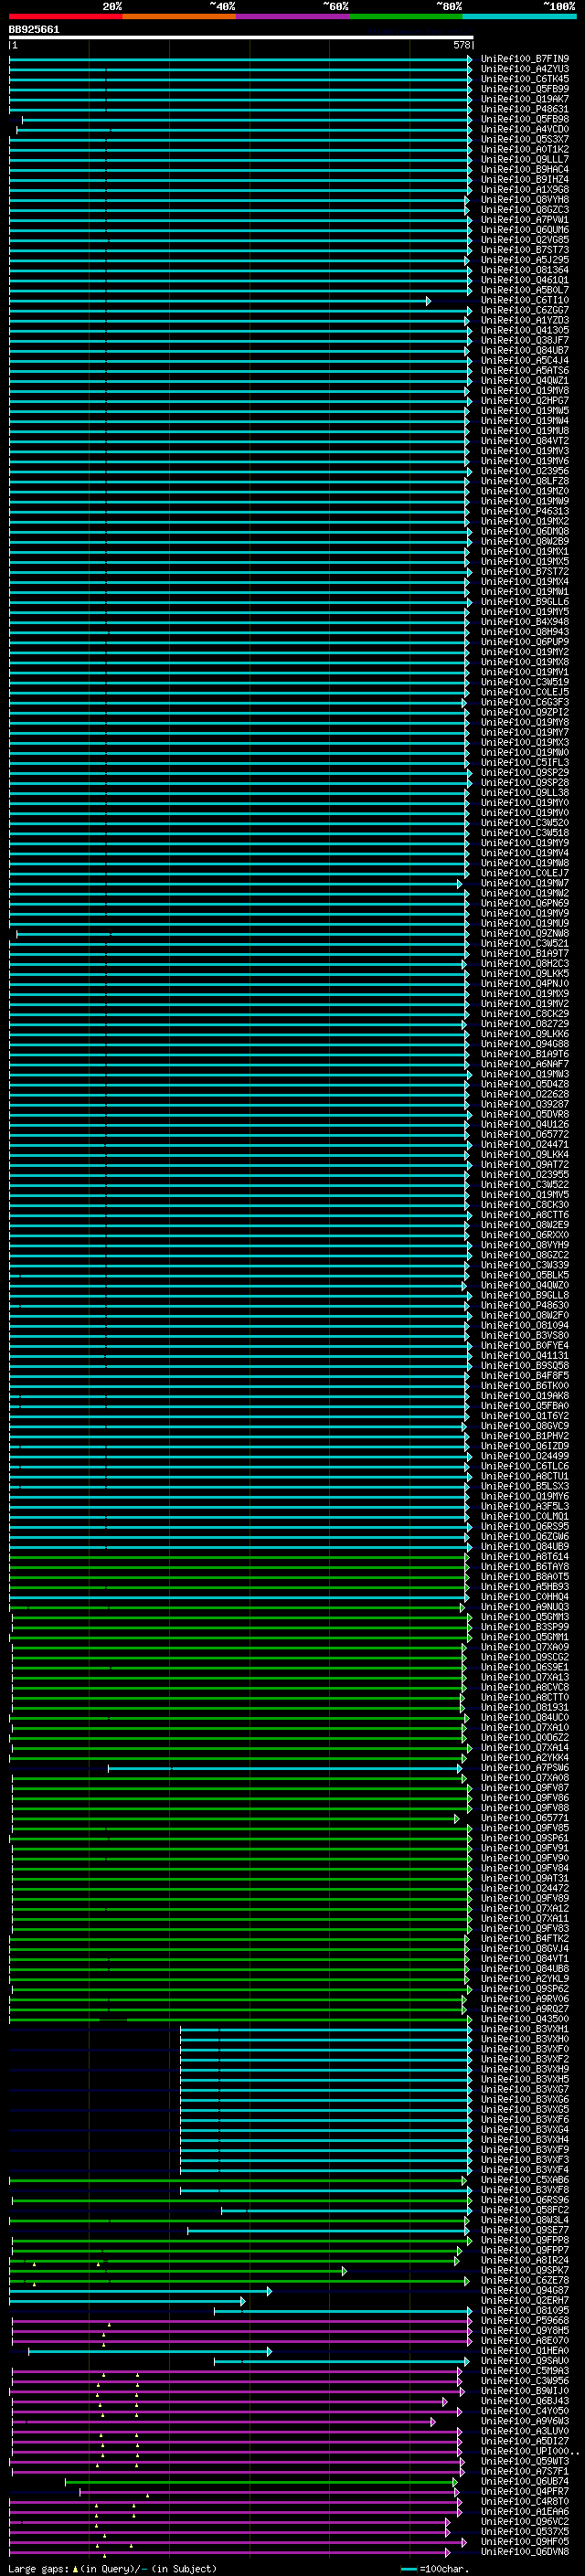Click the cyan ~100% legend color segment

520,17
